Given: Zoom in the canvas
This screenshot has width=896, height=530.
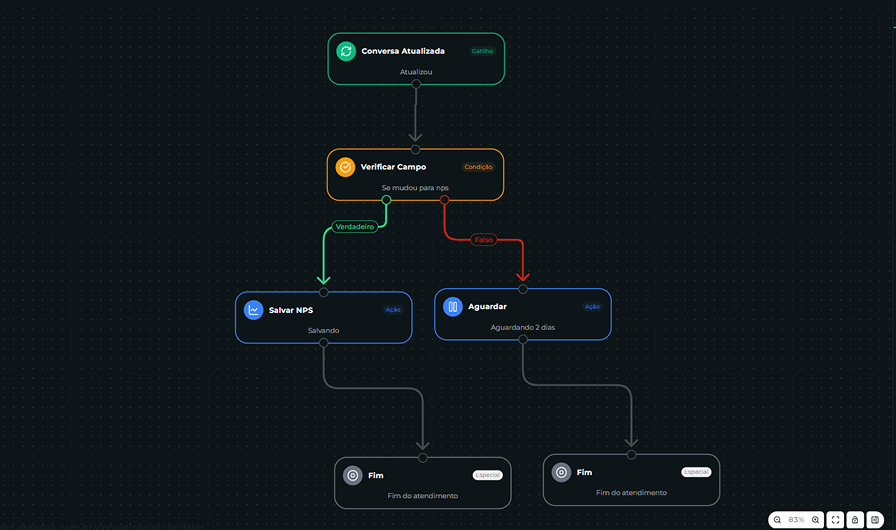Looking at the screenshot, I should click(x=815, y=520).
